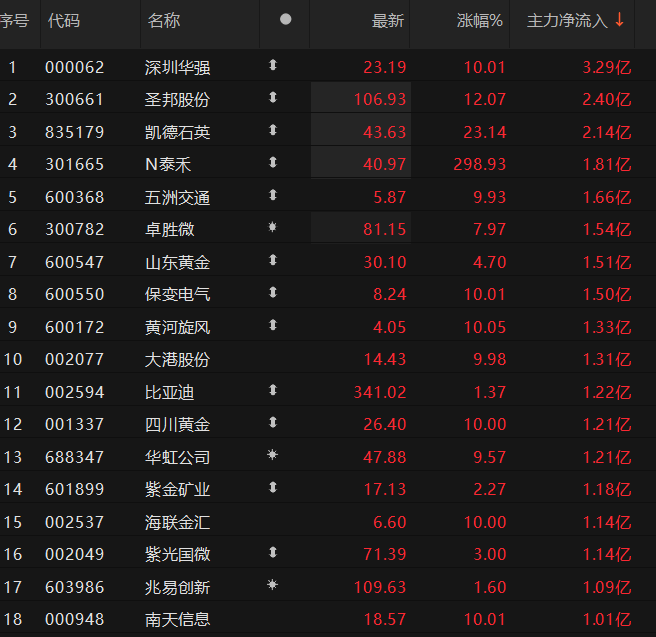
Task: Click the up-down arrow icon for 紫金矿业
Action: pyautogui.click(x=273, y=487)
